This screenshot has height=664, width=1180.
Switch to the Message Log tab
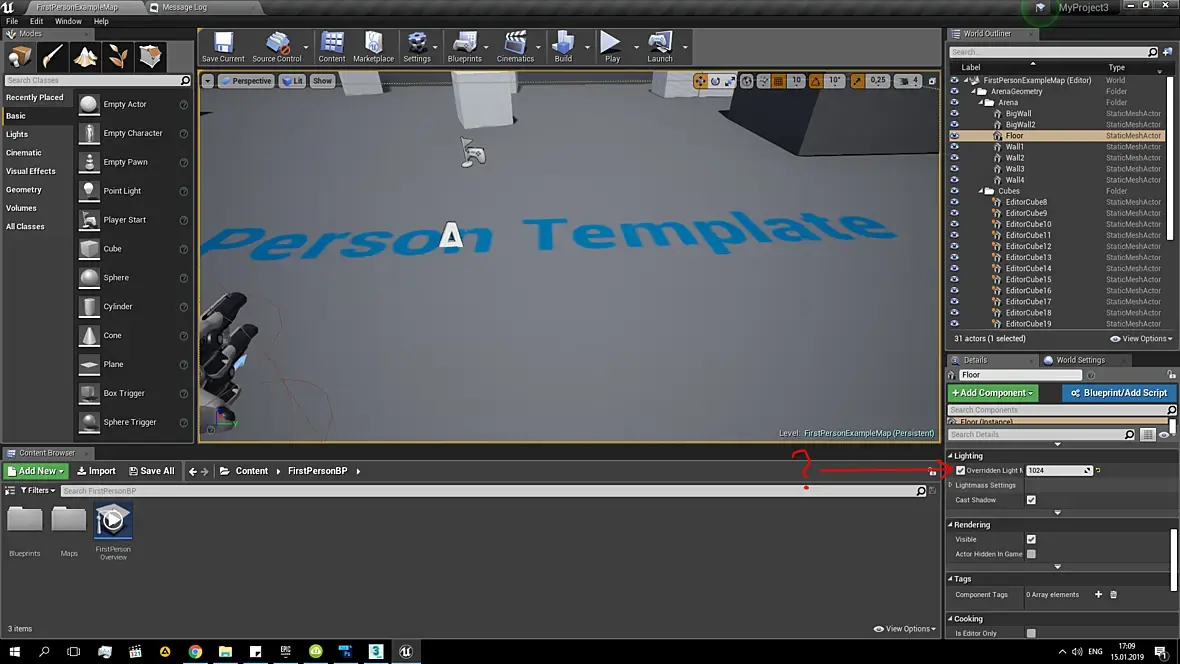click(x=184, y=7)
